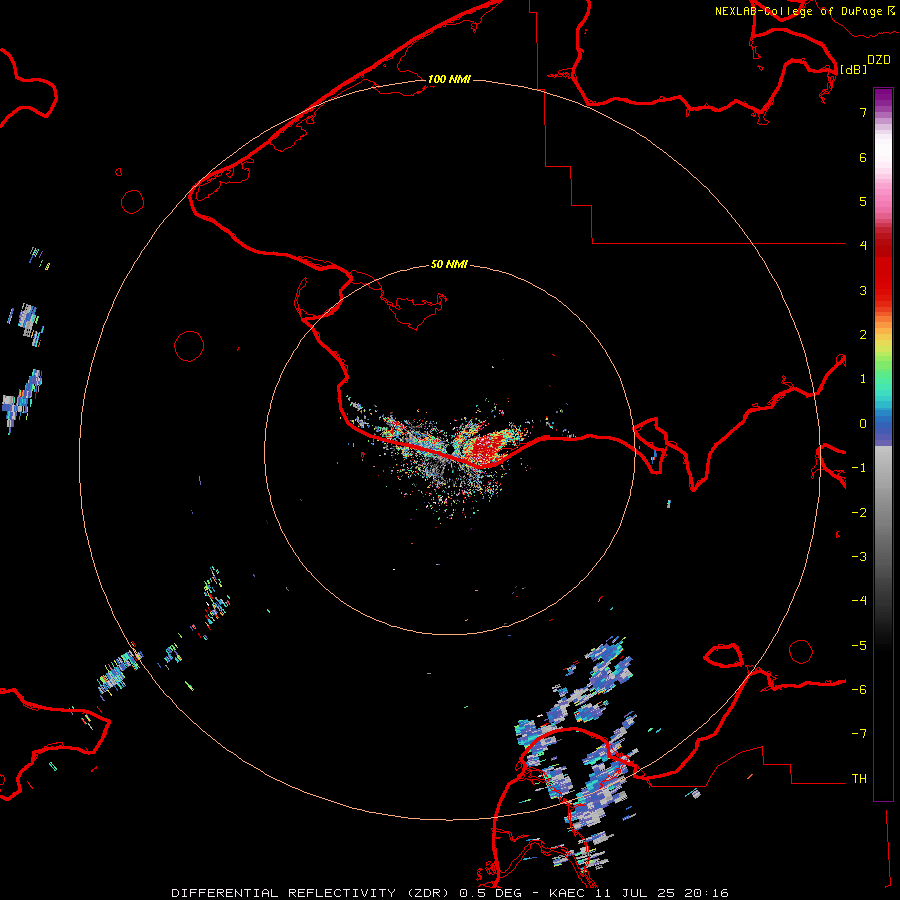This screenshot has height=900, width=900.
Task: Click the -4 value on the dB scale
Action: click(x=859, y=600)
